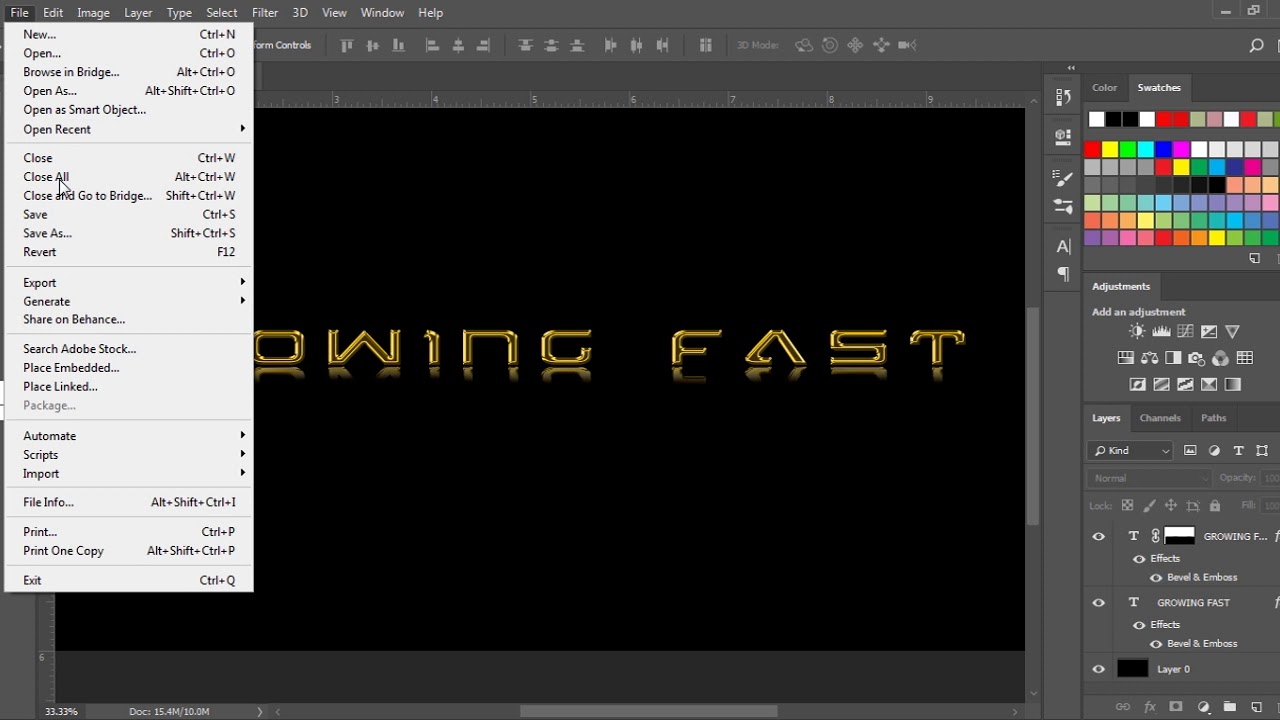Open the Paragraph panel icon
1280x720 pixels.
(x=1063, y=274)
